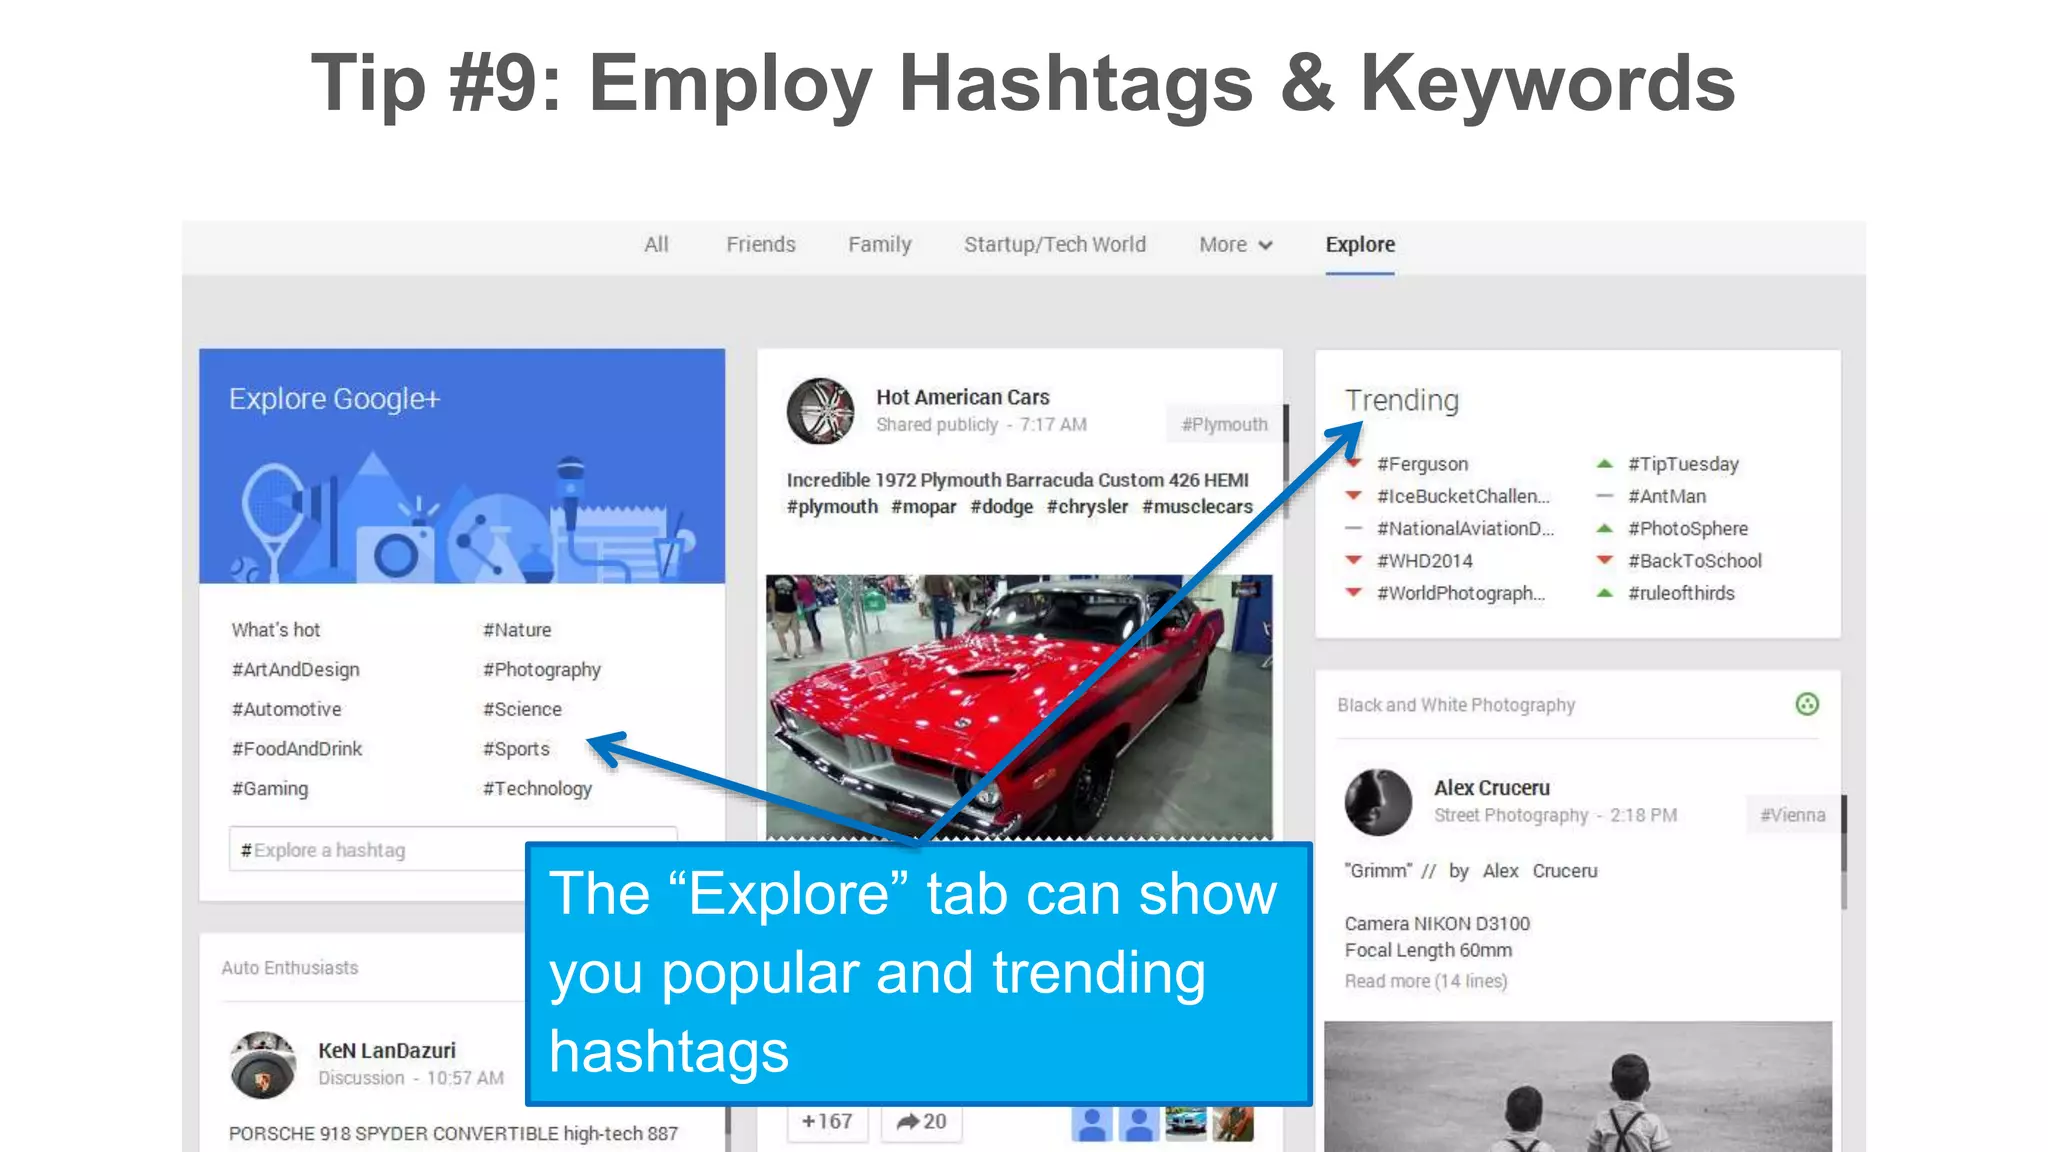Screen dimensions: 2048x1152
Task: Open trending #TipTuesday hashtag
Action: pyautogui.click(x=1683, y=464)
